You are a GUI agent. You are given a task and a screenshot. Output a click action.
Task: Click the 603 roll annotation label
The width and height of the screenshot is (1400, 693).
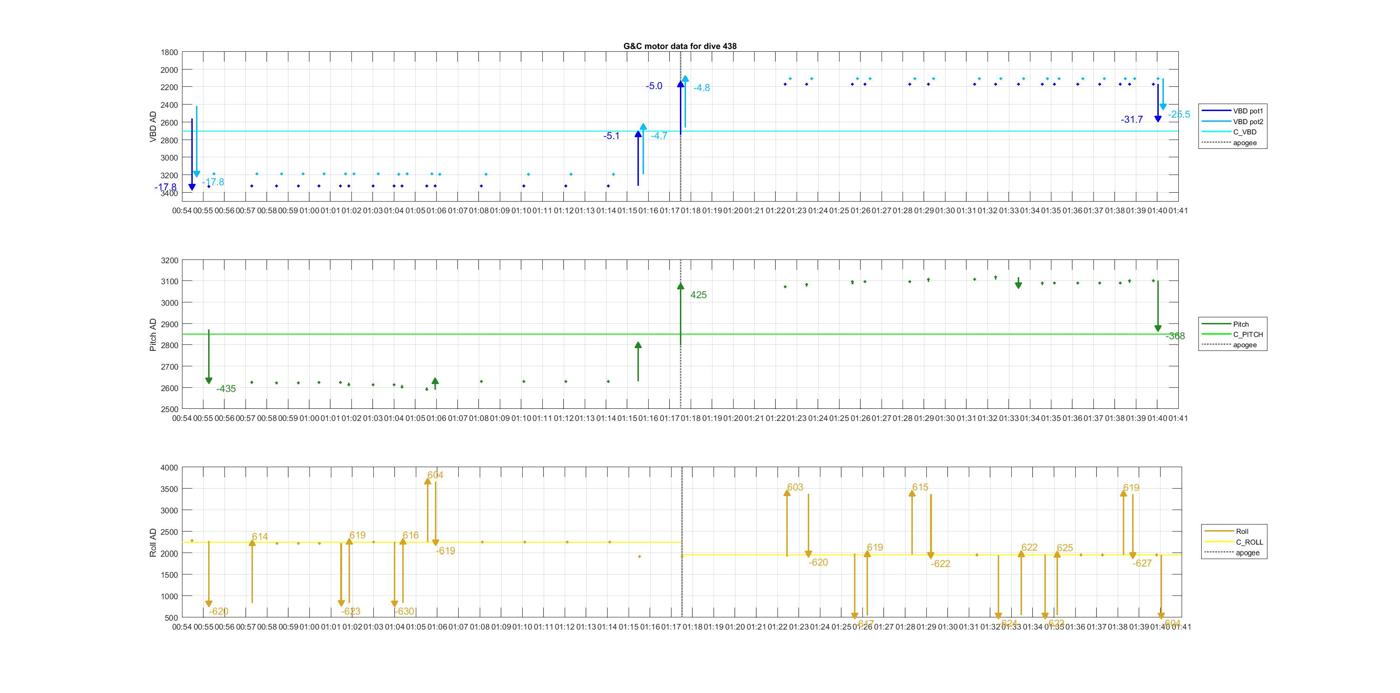pyautogui.click(x=795, y=488)
